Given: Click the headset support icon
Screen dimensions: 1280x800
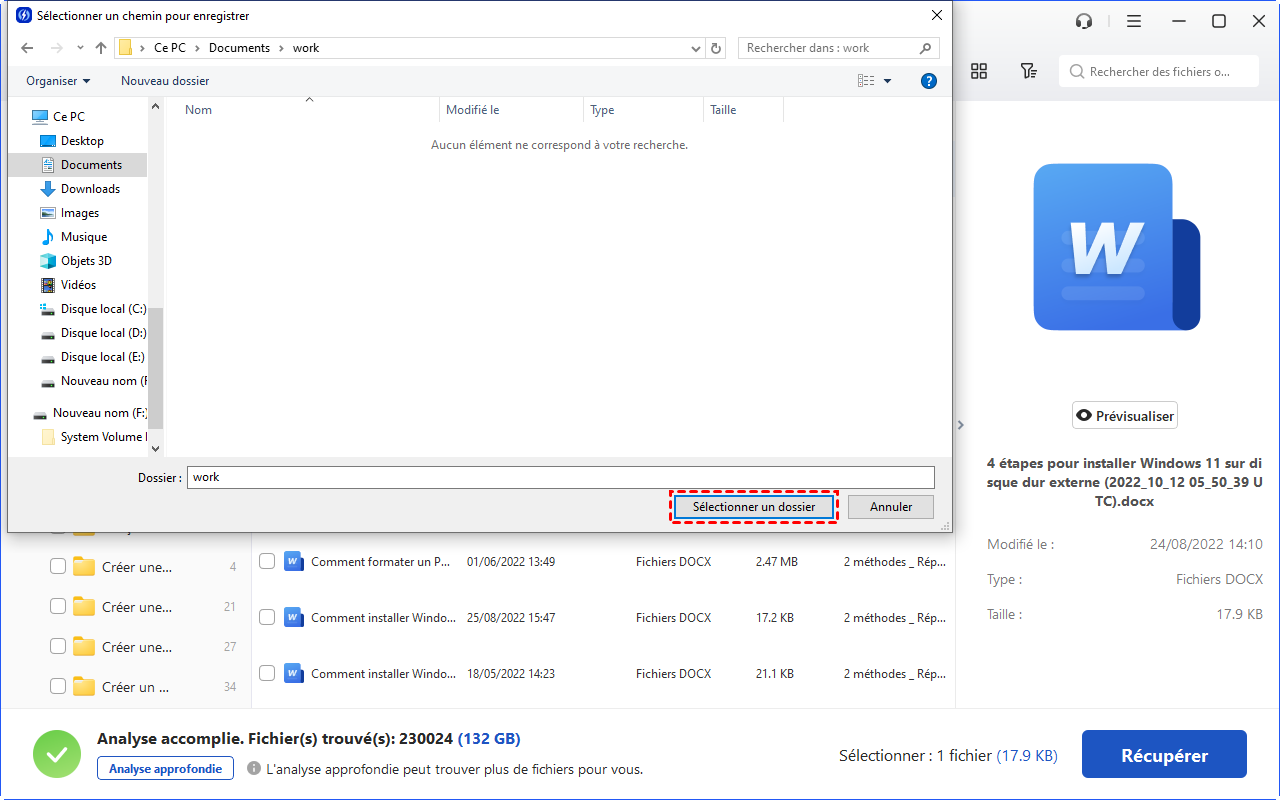Looking at the screenshot, I should (x=1084, y=21).
